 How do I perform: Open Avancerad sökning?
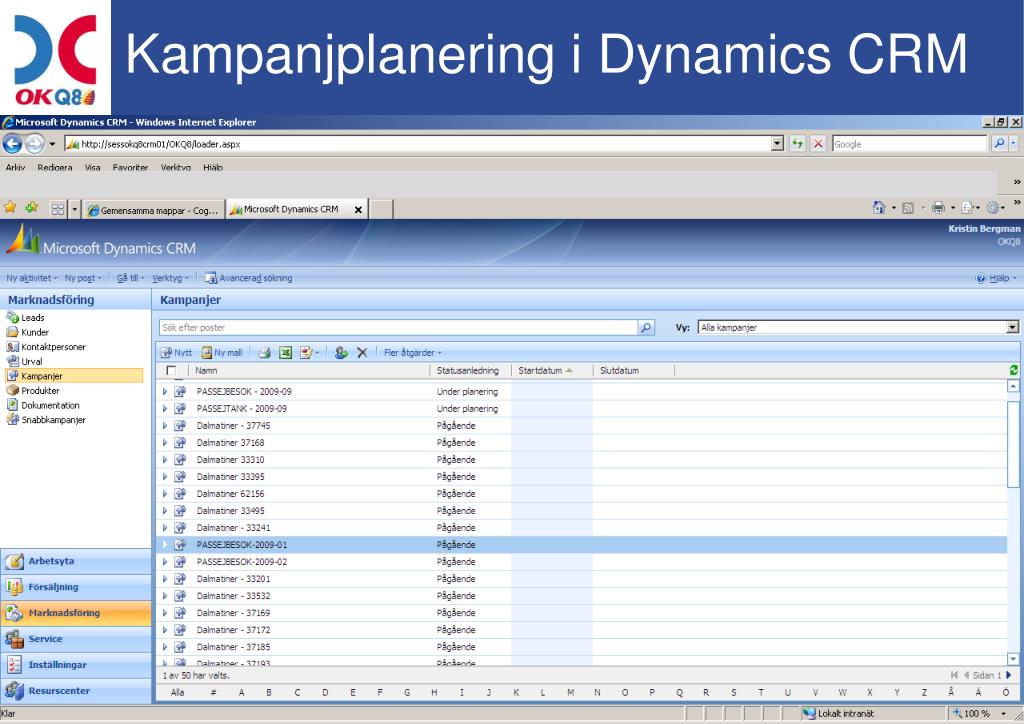[248, 278]
